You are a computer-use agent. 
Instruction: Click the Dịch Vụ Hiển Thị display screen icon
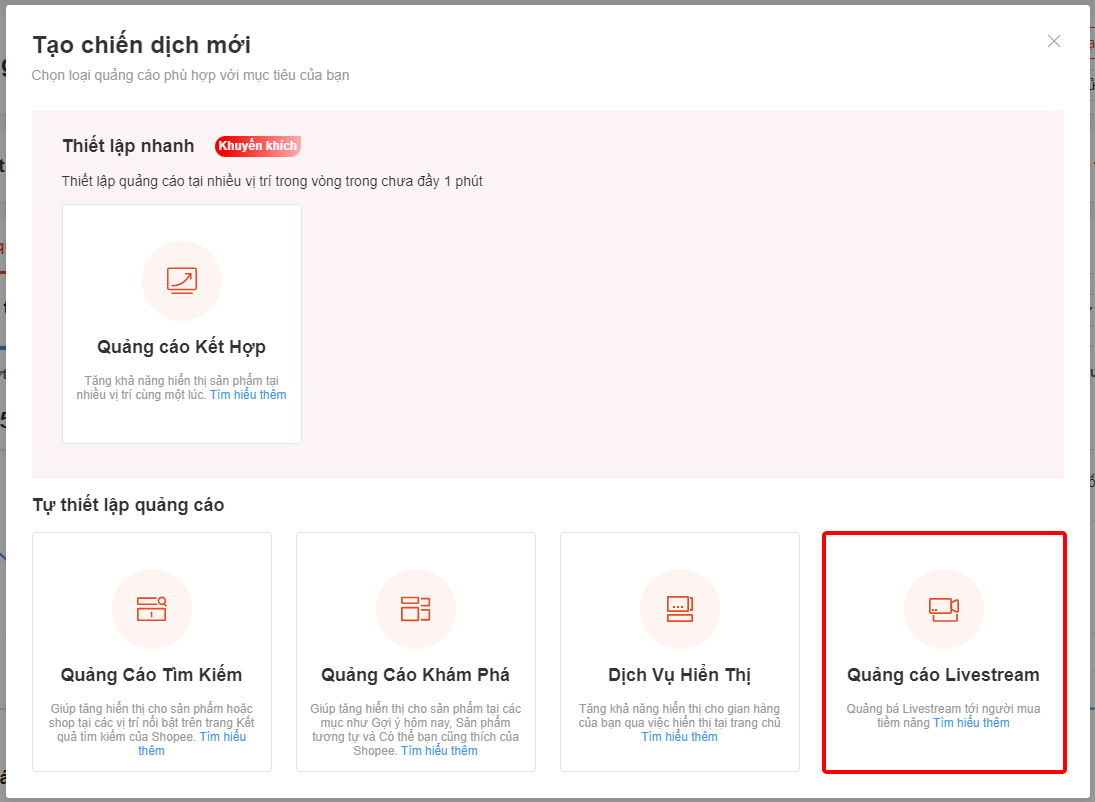tap(679, 609)
